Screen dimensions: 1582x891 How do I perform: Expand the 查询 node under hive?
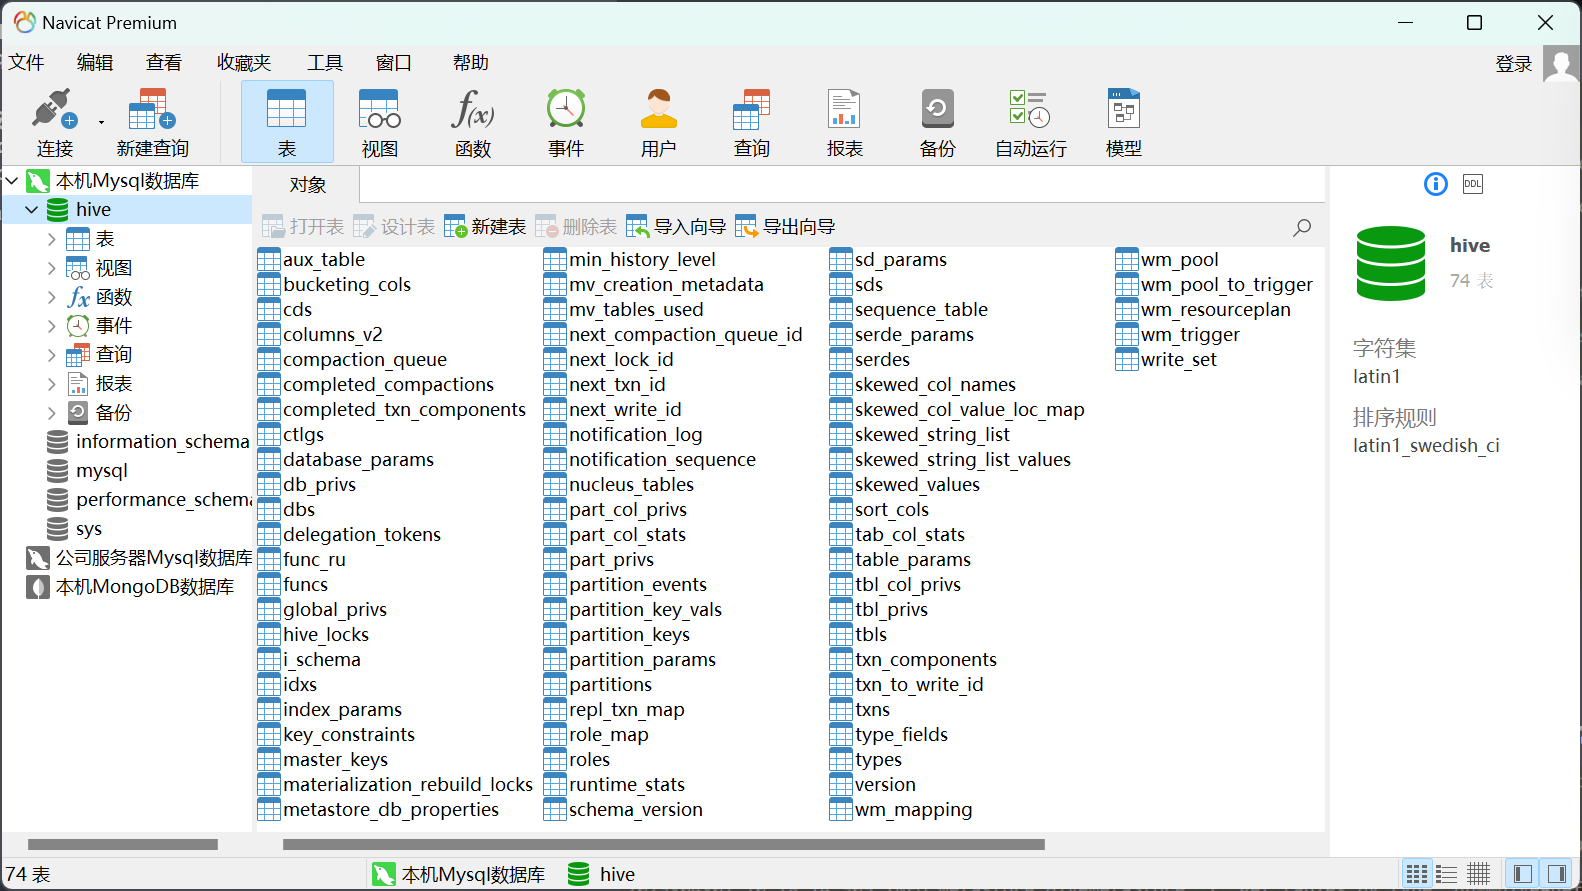(51, 355)
